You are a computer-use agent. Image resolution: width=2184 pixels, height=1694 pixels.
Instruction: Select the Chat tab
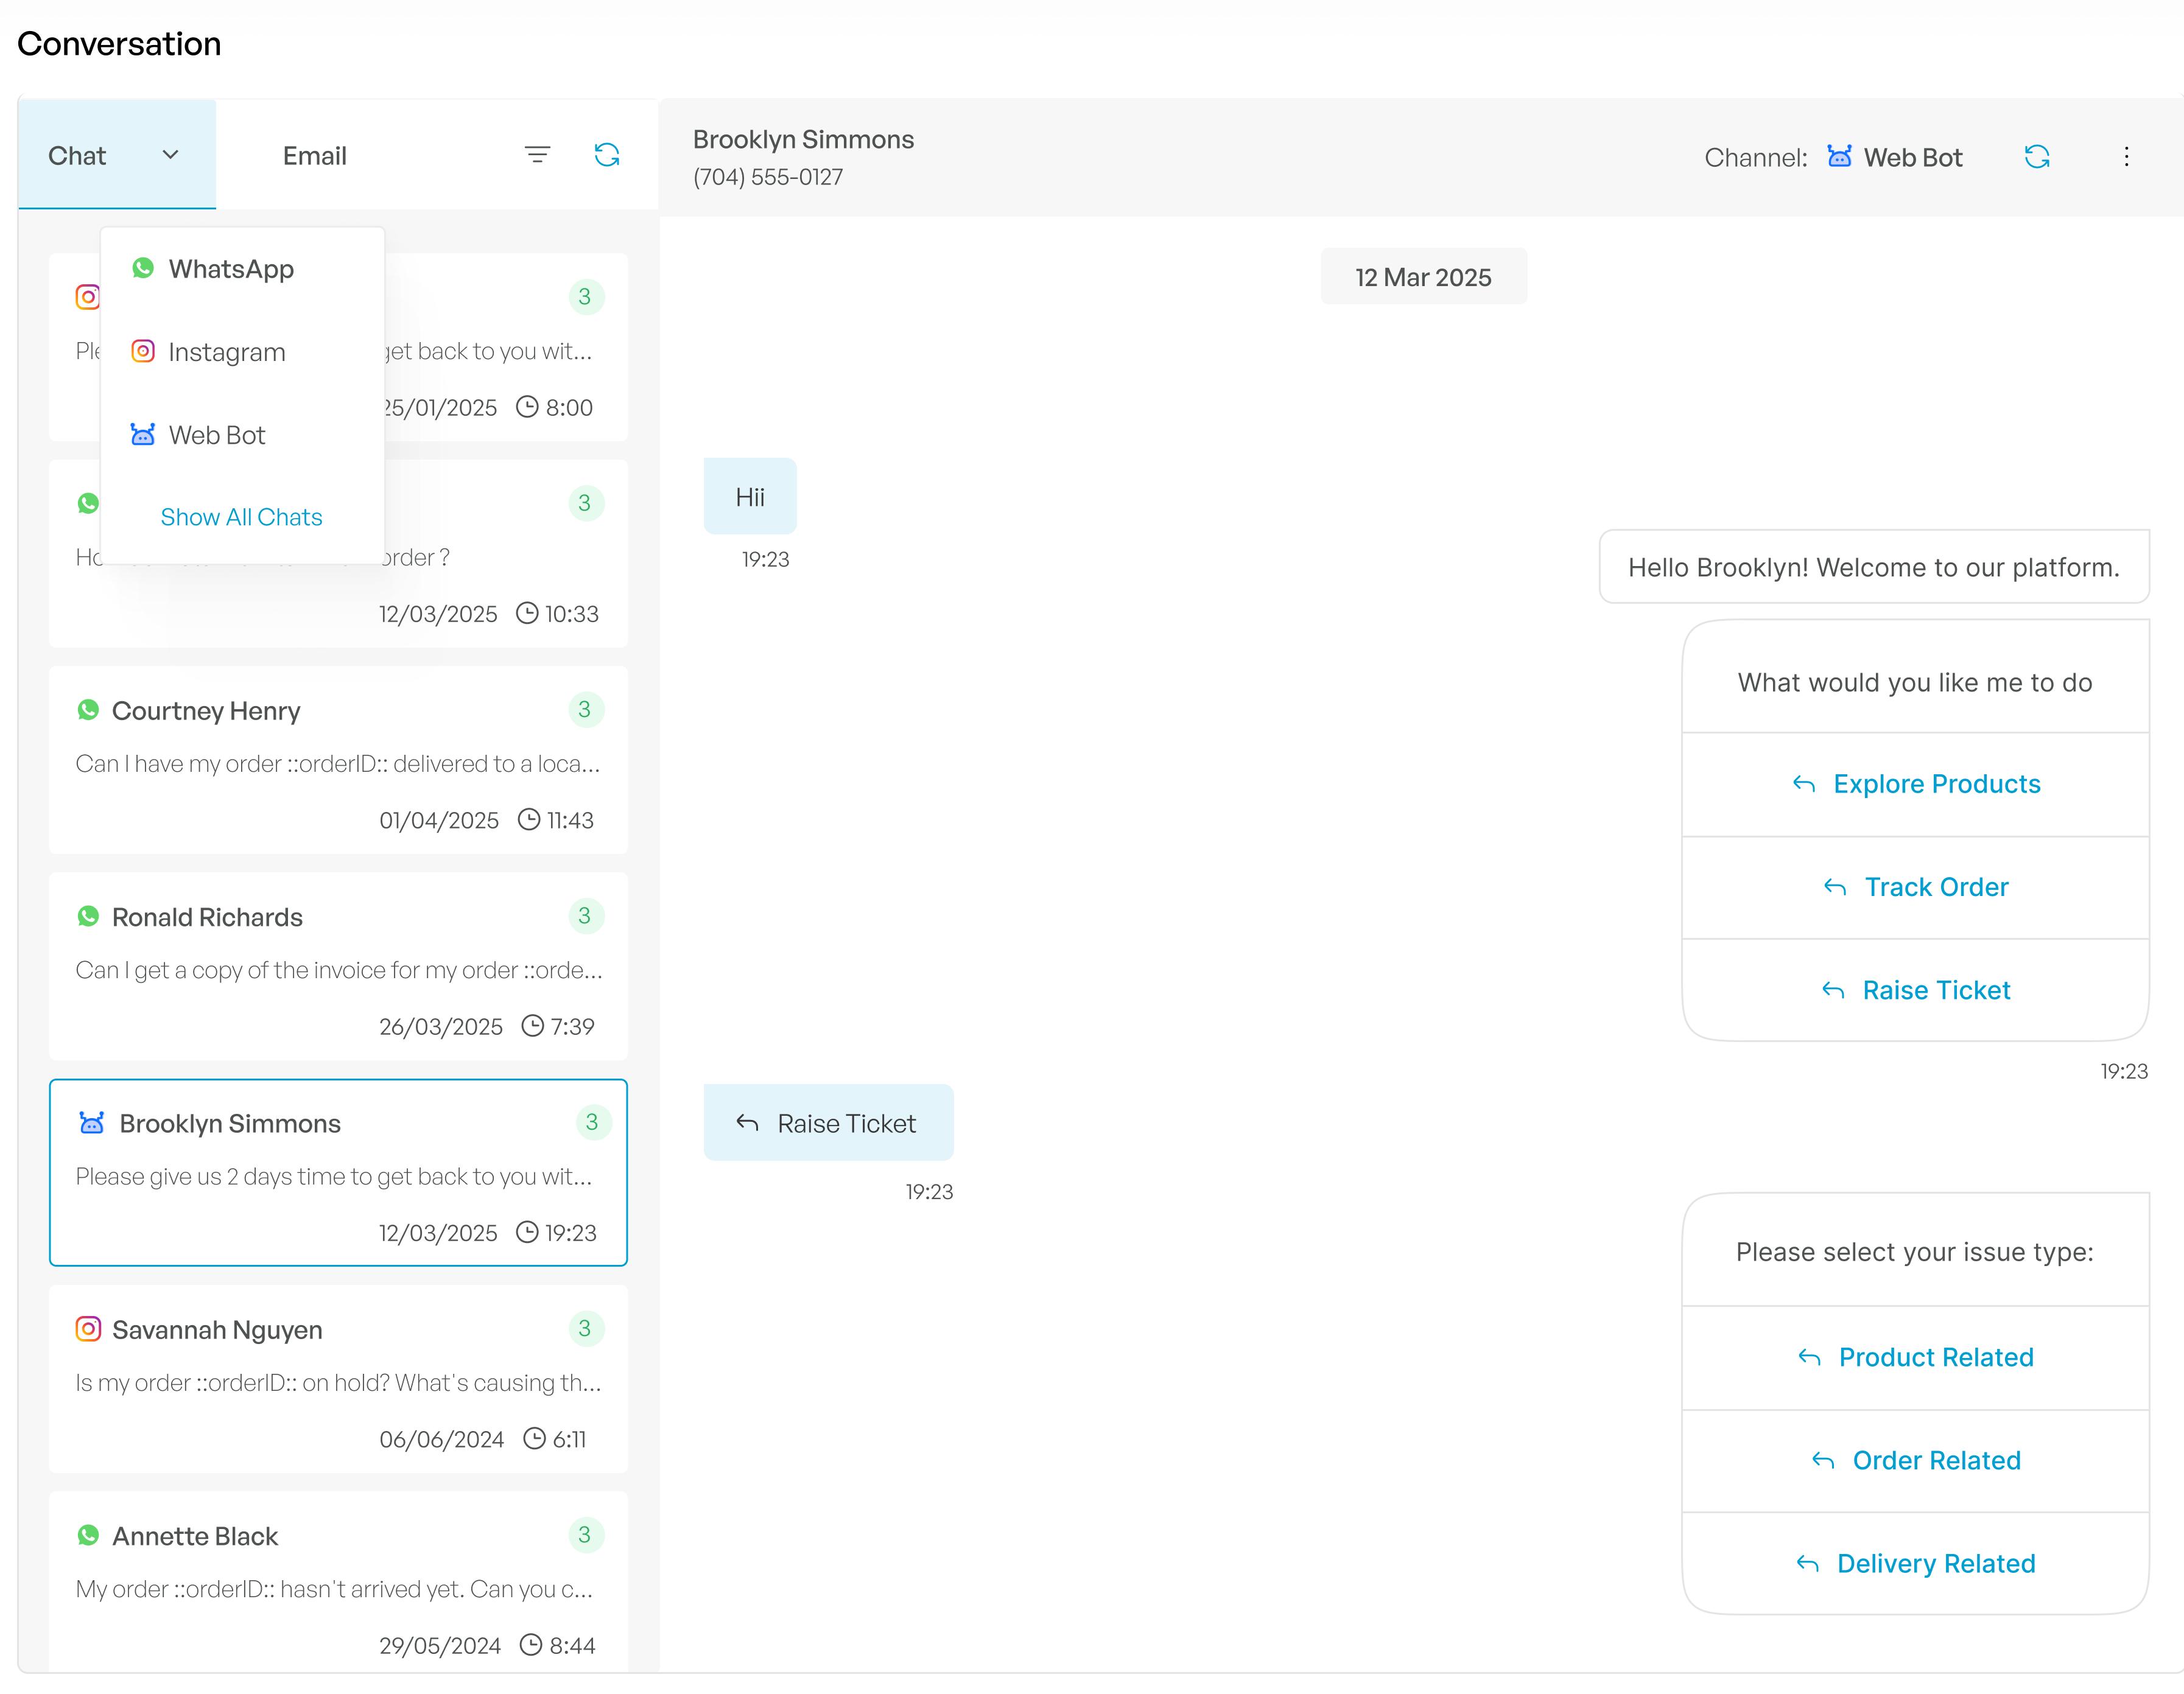[x=78, y=155]
